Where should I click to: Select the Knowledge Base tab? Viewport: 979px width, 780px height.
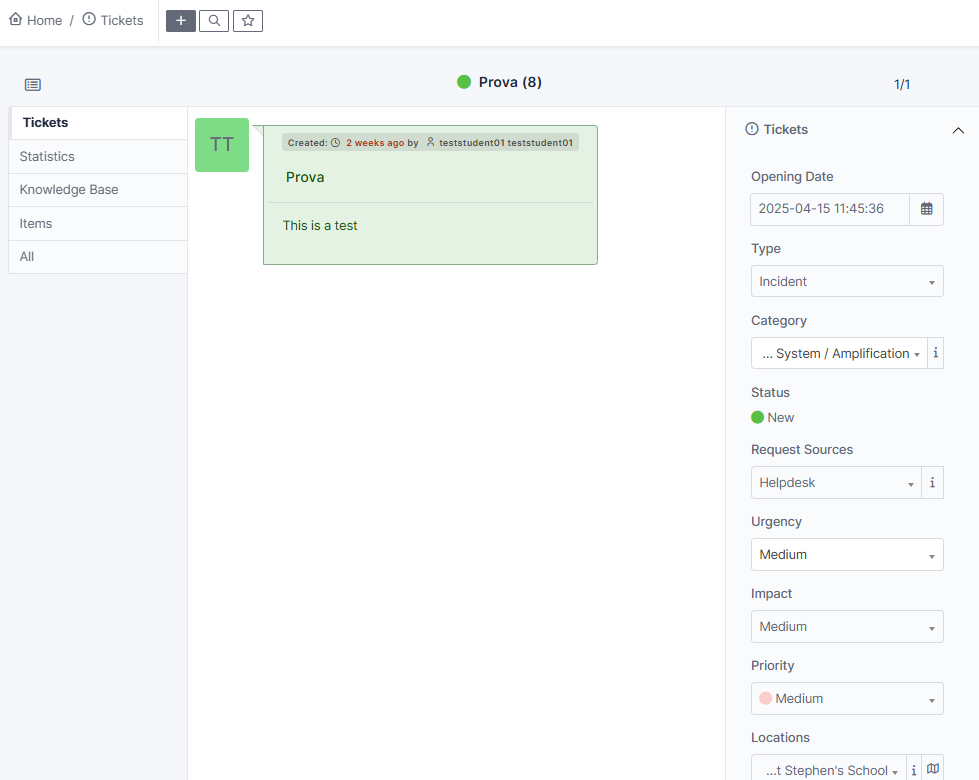69,190
